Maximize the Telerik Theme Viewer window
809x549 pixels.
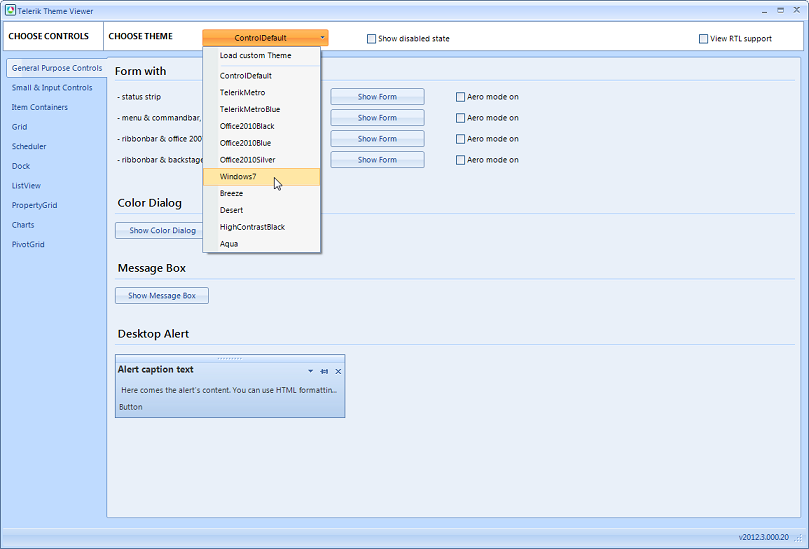pos(781,10)
